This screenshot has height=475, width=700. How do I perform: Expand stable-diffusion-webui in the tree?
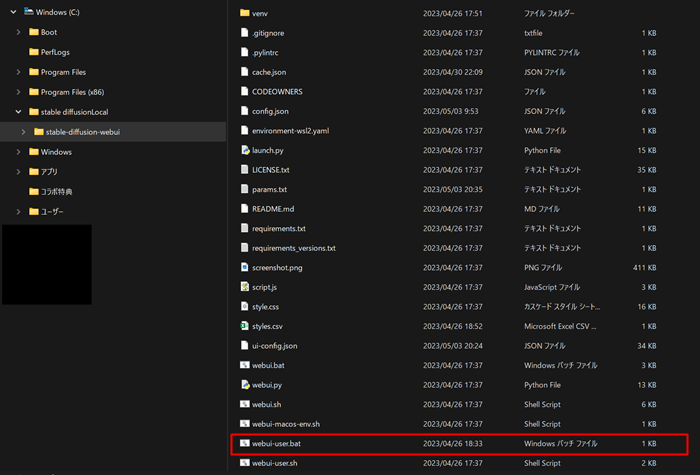pyautogui.click(x=23, y=132)
